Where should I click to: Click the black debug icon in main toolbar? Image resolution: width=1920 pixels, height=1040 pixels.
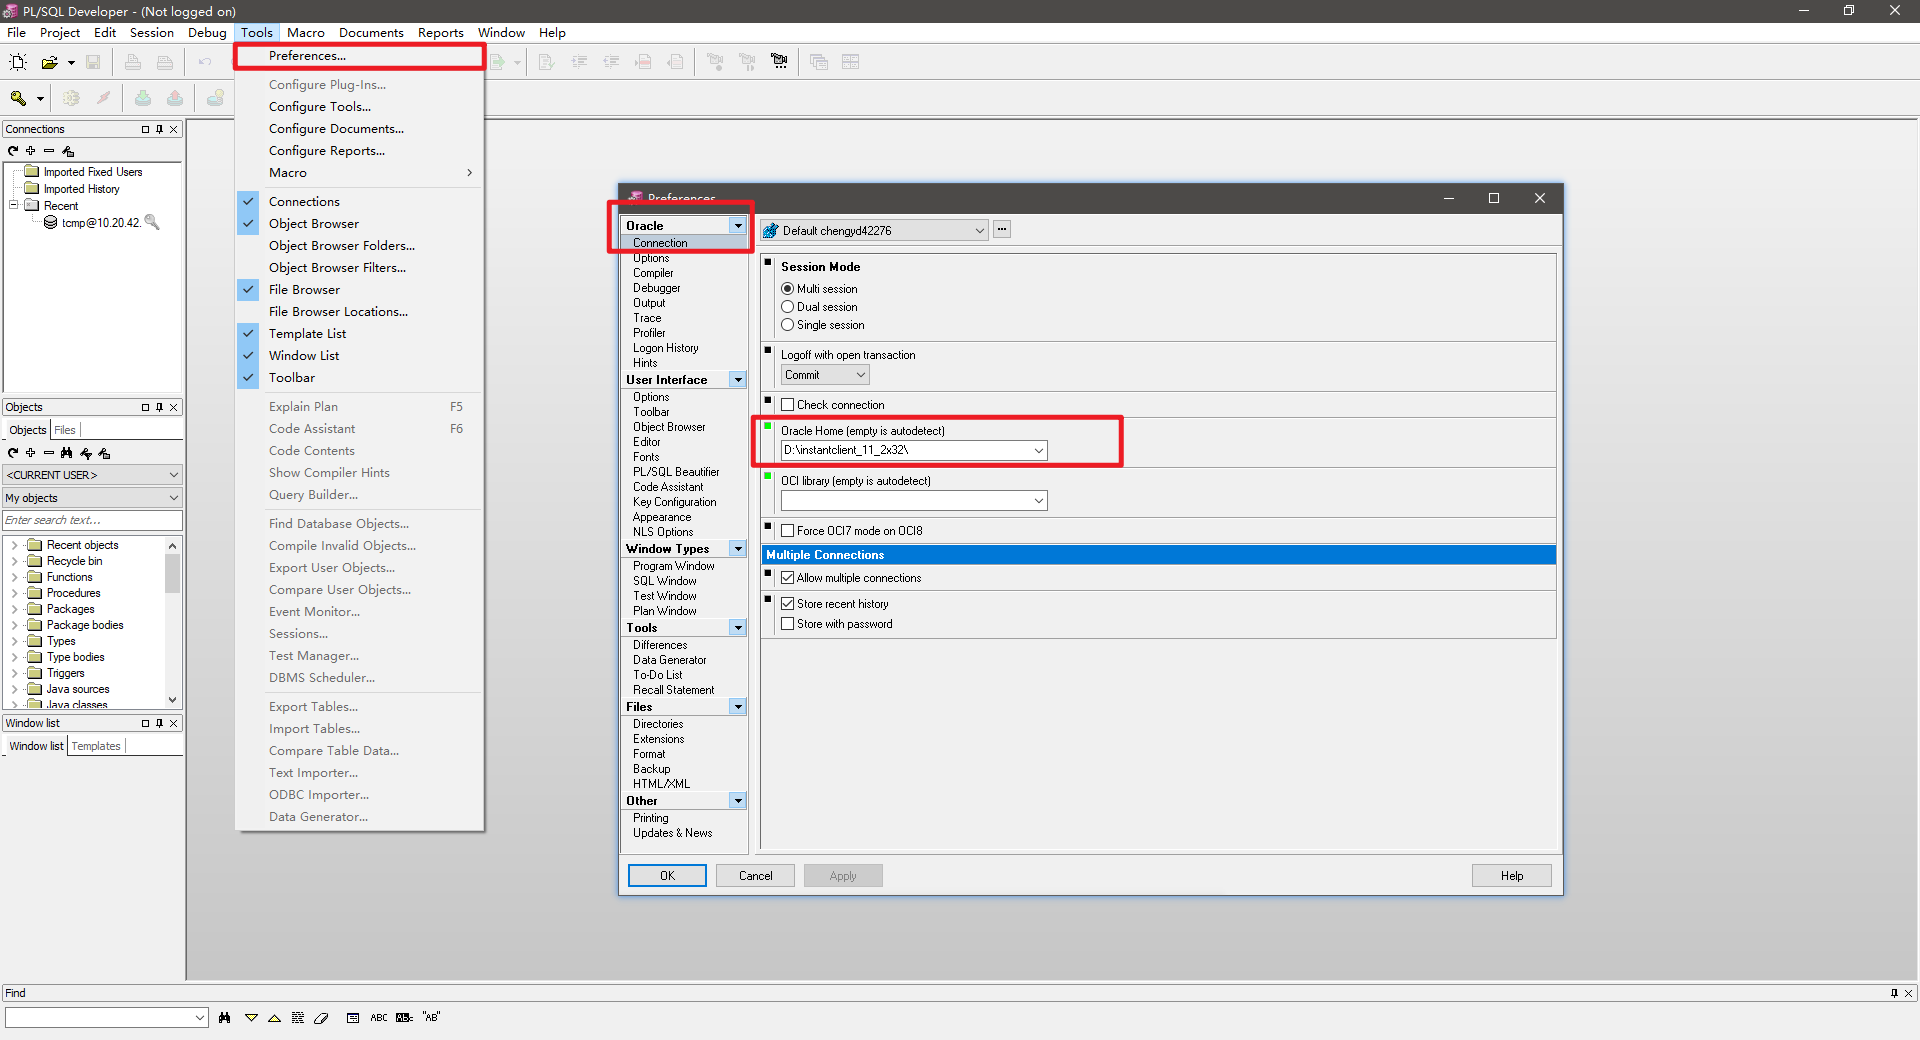pyautogui.click(x=779, y=62)
